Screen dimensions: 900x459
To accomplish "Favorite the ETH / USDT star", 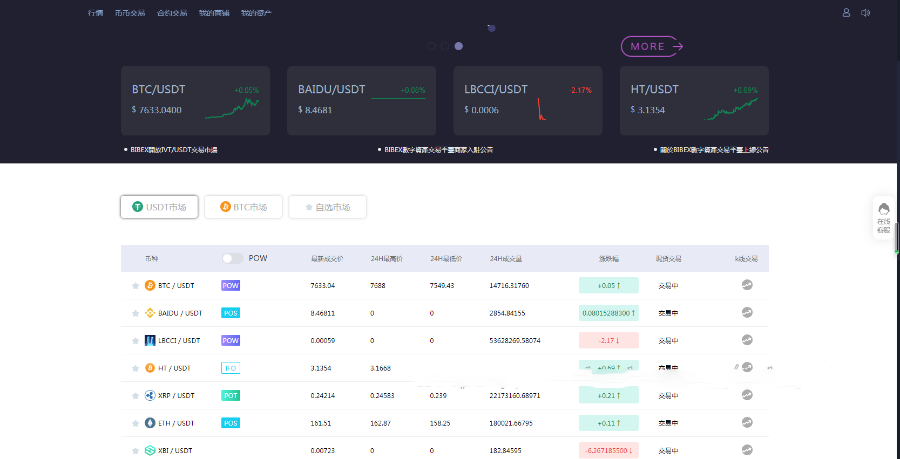I will coord(135,423).
